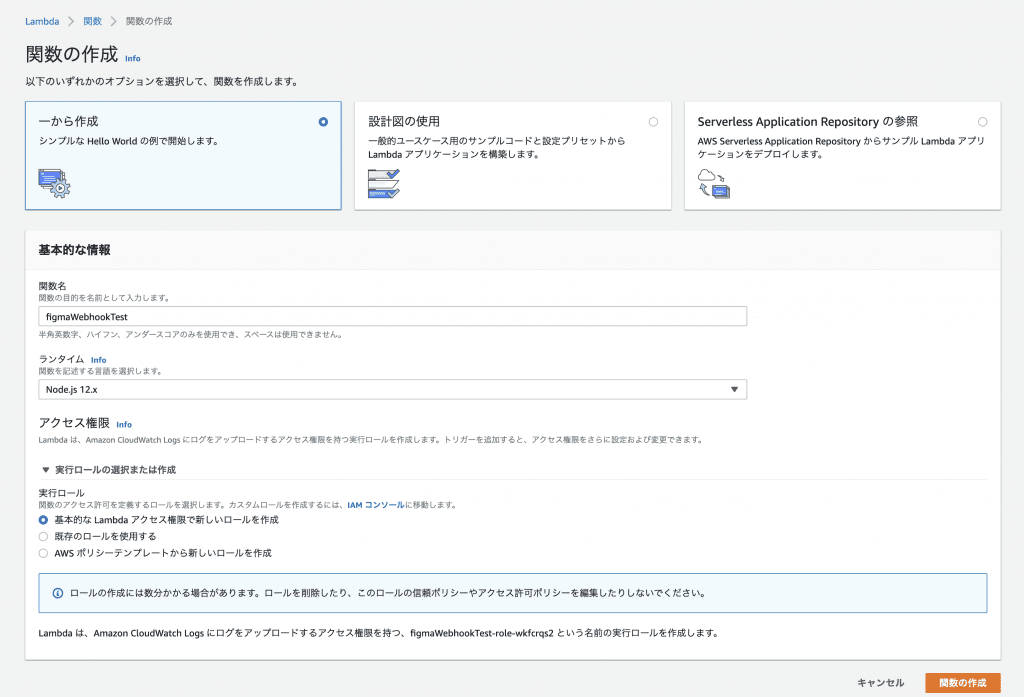Open Lambda breadcrumb link
Image resolution: width=1024 pixels, height=697 pixels.
[x=42, y=22]
